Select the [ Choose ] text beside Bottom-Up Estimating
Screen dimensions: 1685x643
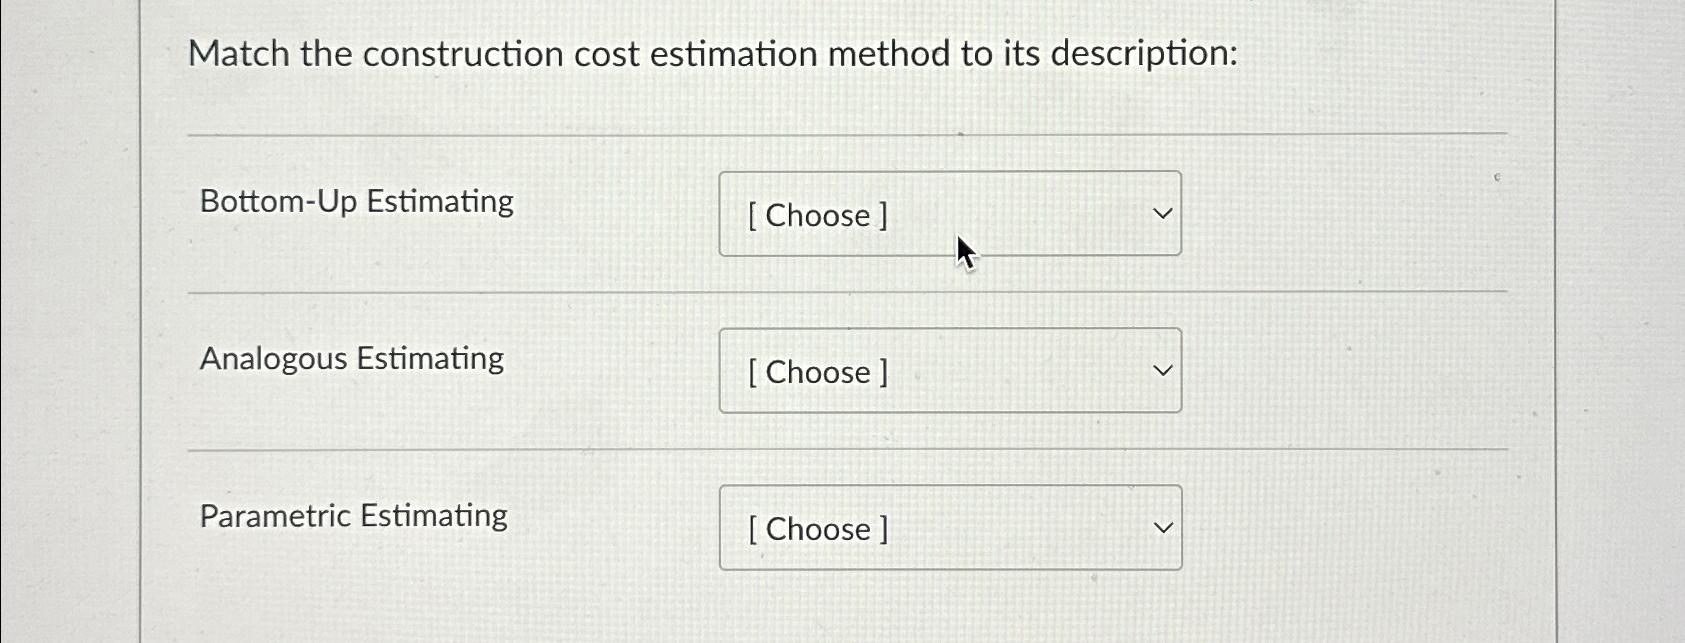click(815, 215)
